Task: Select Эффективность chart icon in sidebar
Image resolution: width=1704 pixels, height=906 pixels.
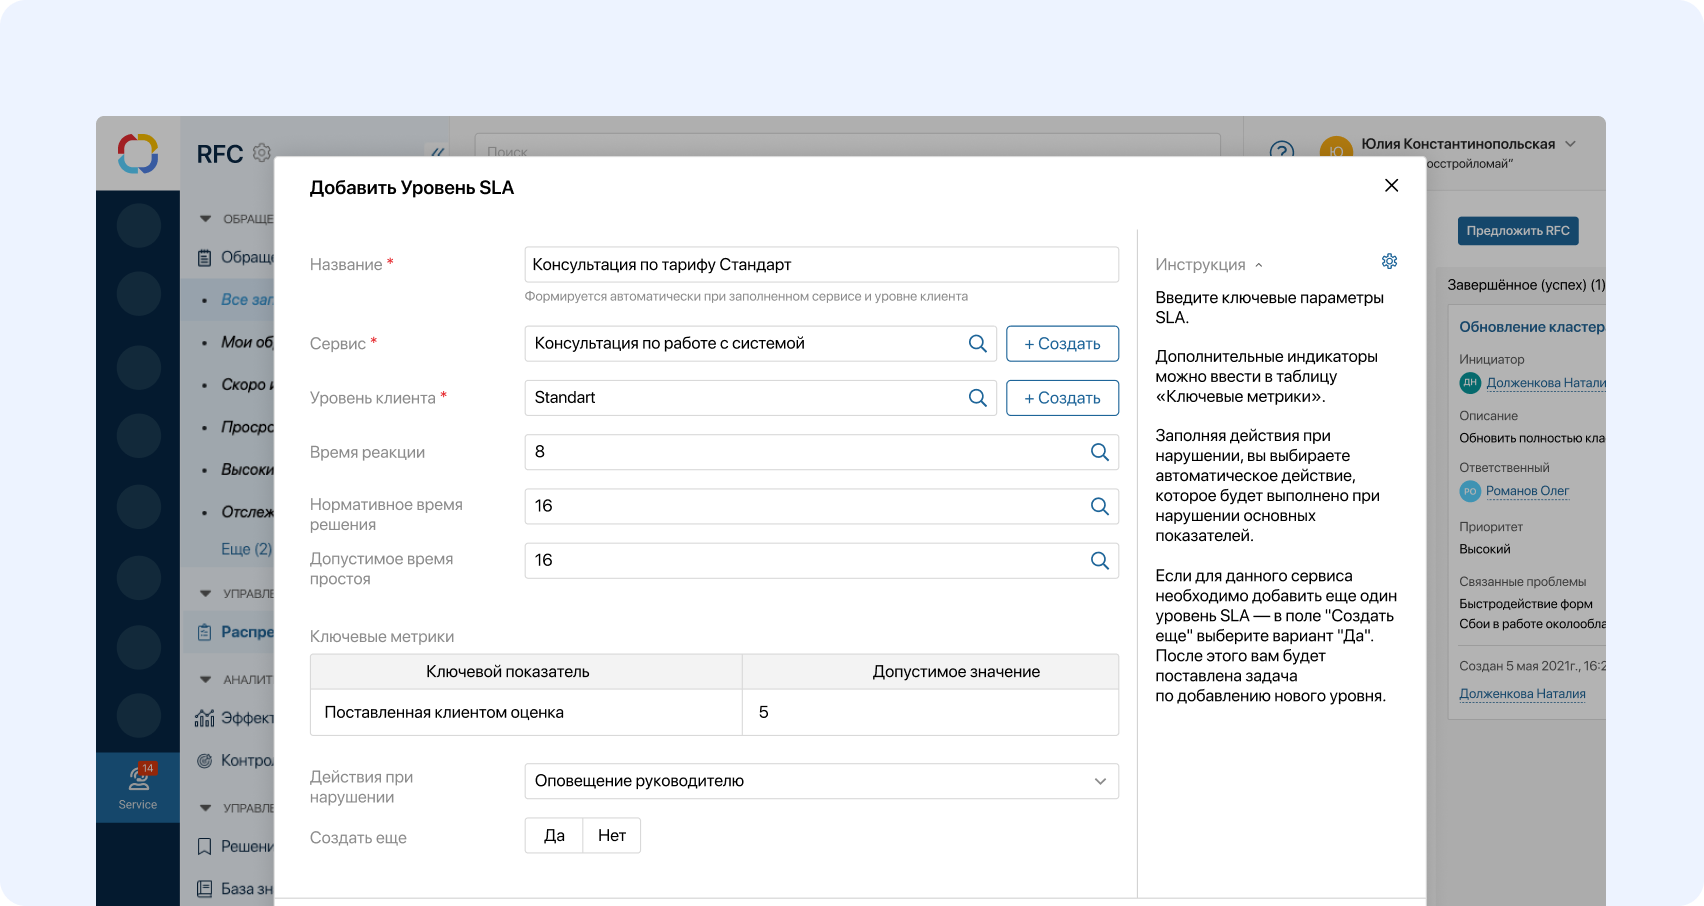Action: click(x=205, y=717)
